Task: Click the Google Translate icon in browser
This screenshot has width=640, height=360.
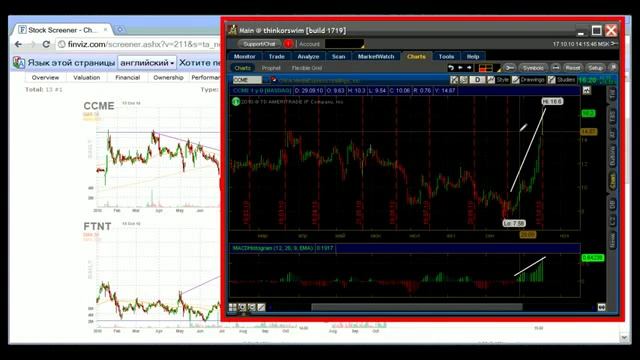Action: point(19,63)
